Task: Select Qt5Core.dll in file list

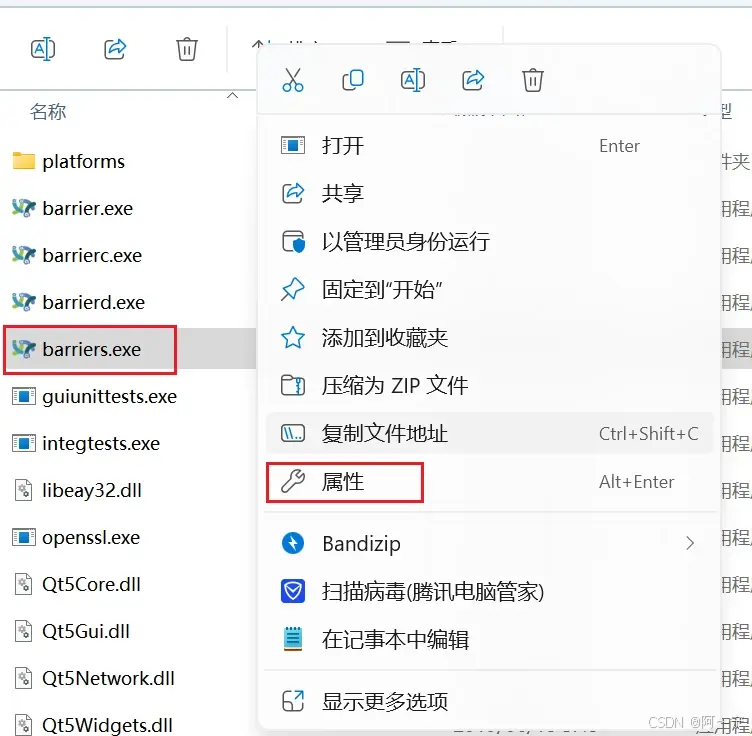Action: point(91,584)
